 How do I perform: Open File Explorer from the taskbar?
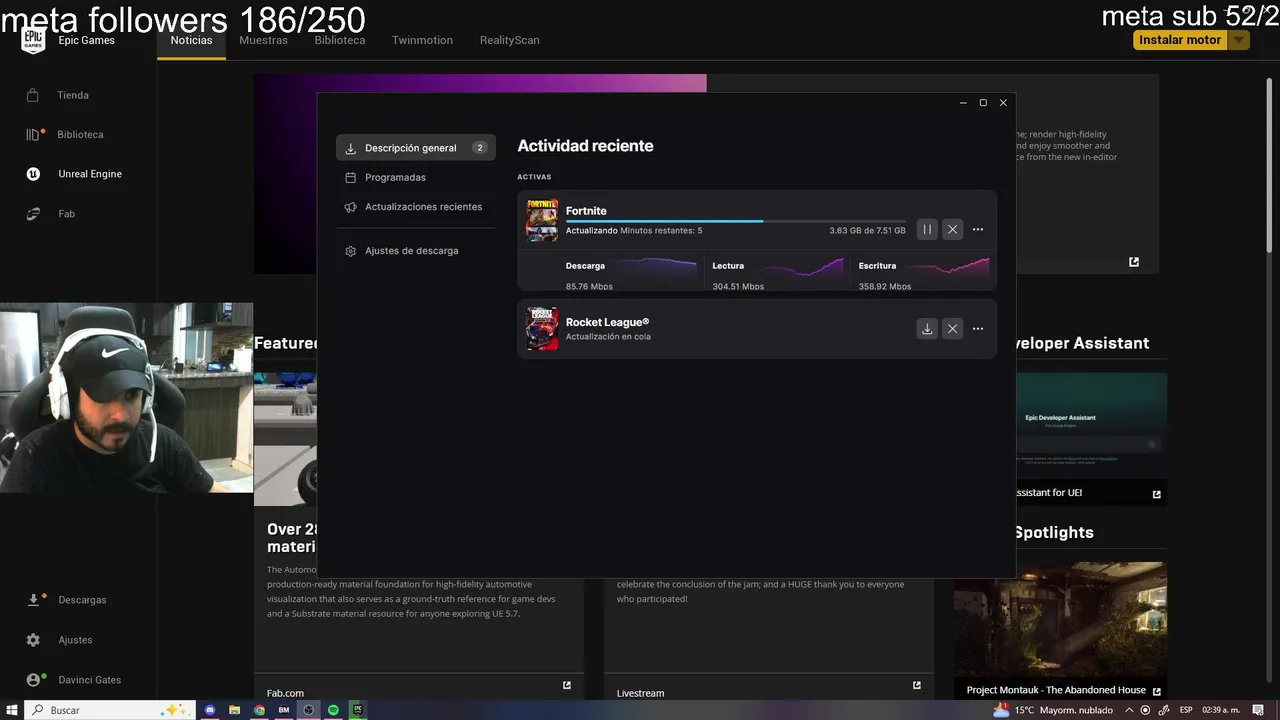pos(235,710)
